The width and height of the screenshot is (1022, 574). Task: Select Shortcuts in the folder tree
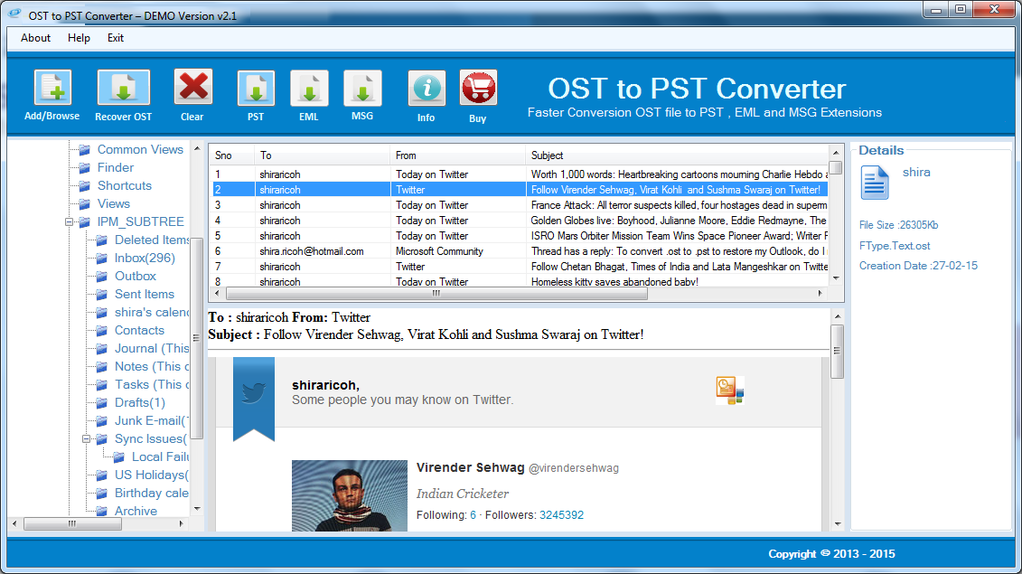pyautogui.click(x=124, y=186)
